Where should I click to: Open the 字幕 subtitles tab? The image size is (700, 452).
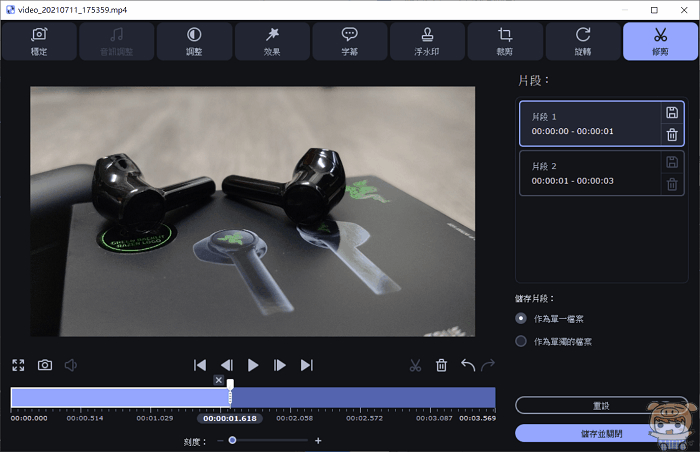(x=350, y=41)
